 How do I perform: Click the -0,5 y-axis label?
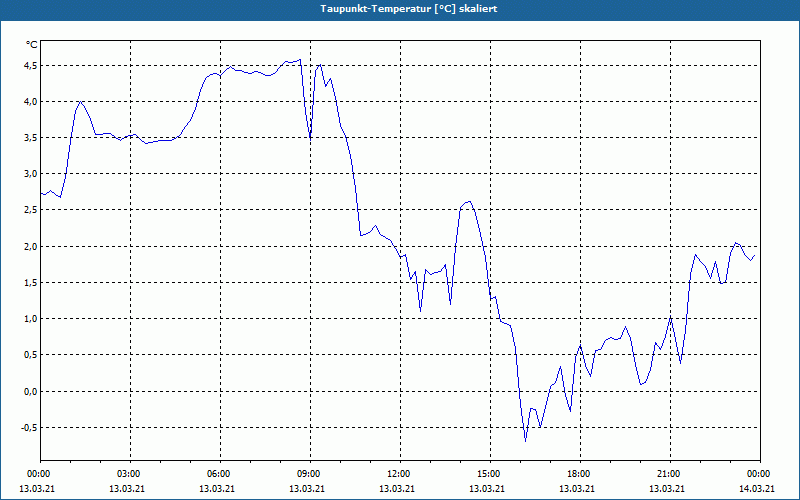click(30, 428)
